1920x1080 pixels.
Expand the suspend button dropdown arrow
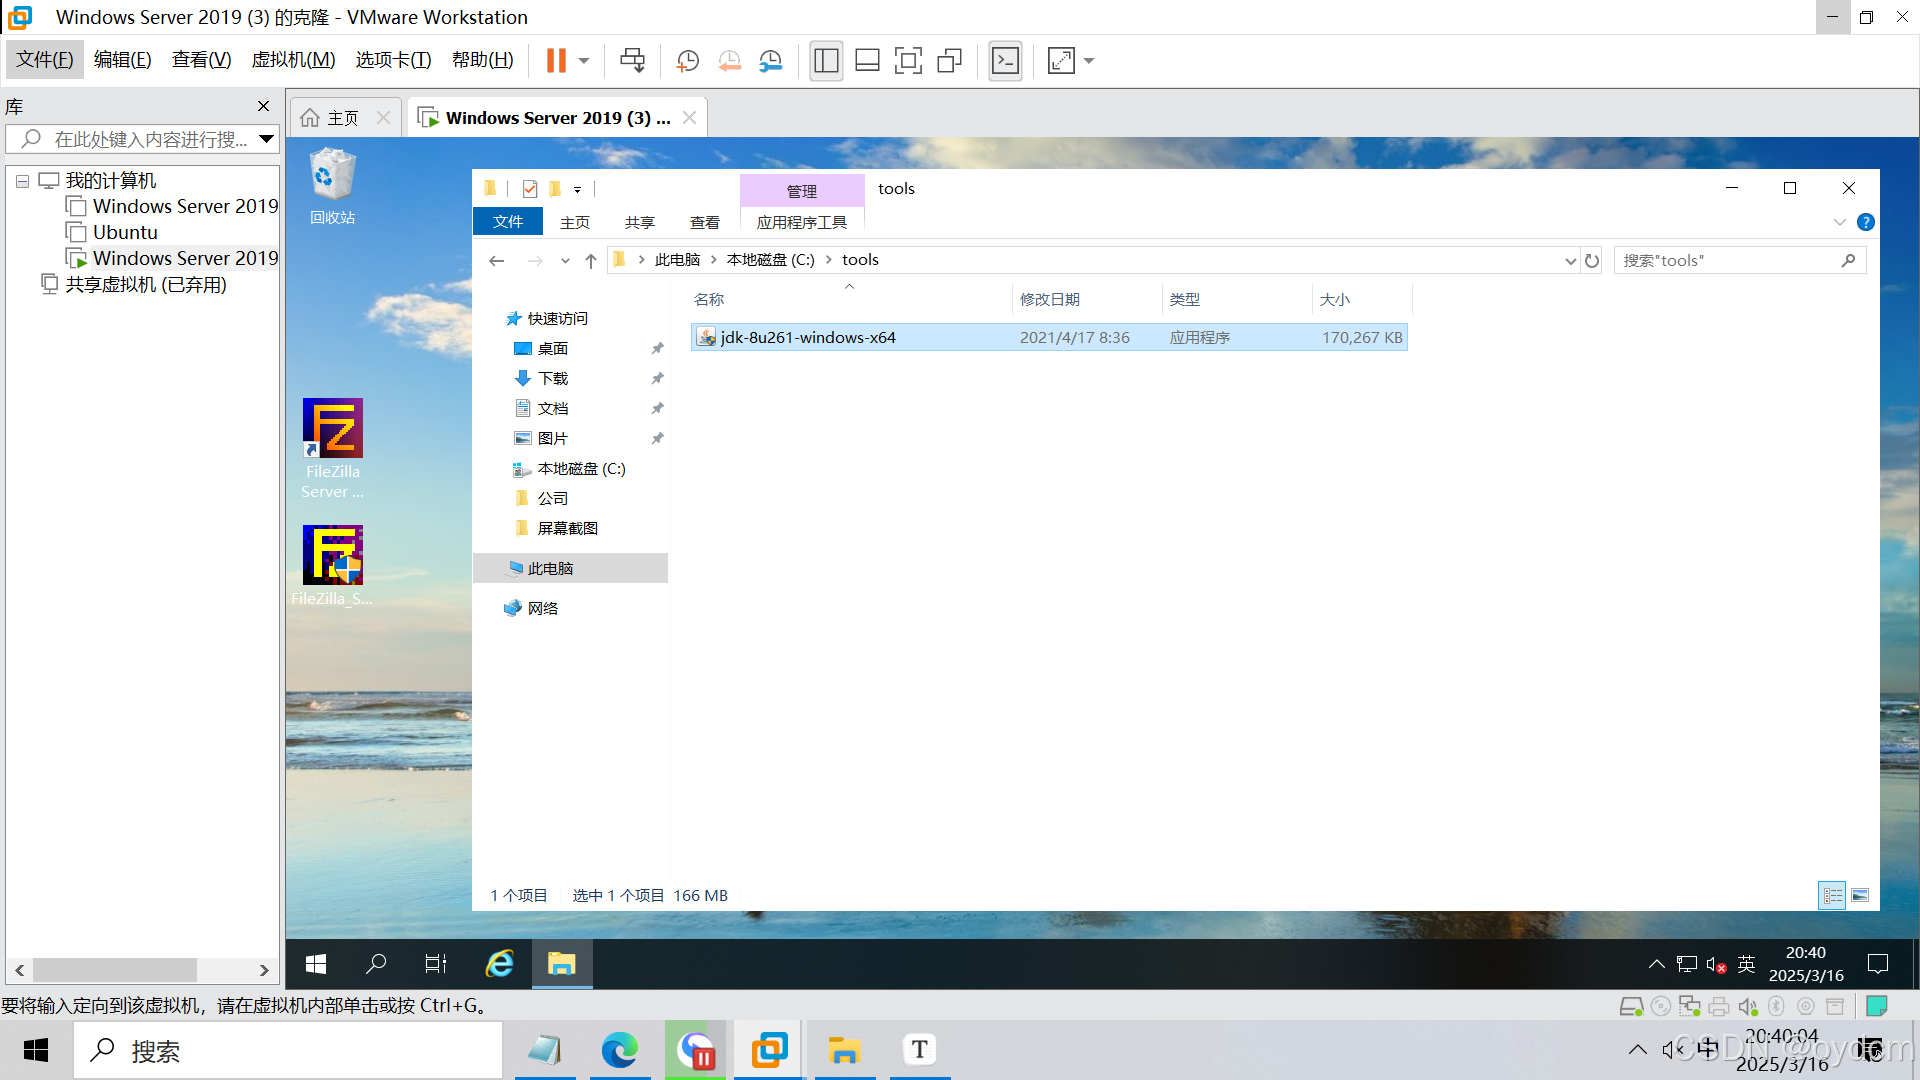pos(581,60)
